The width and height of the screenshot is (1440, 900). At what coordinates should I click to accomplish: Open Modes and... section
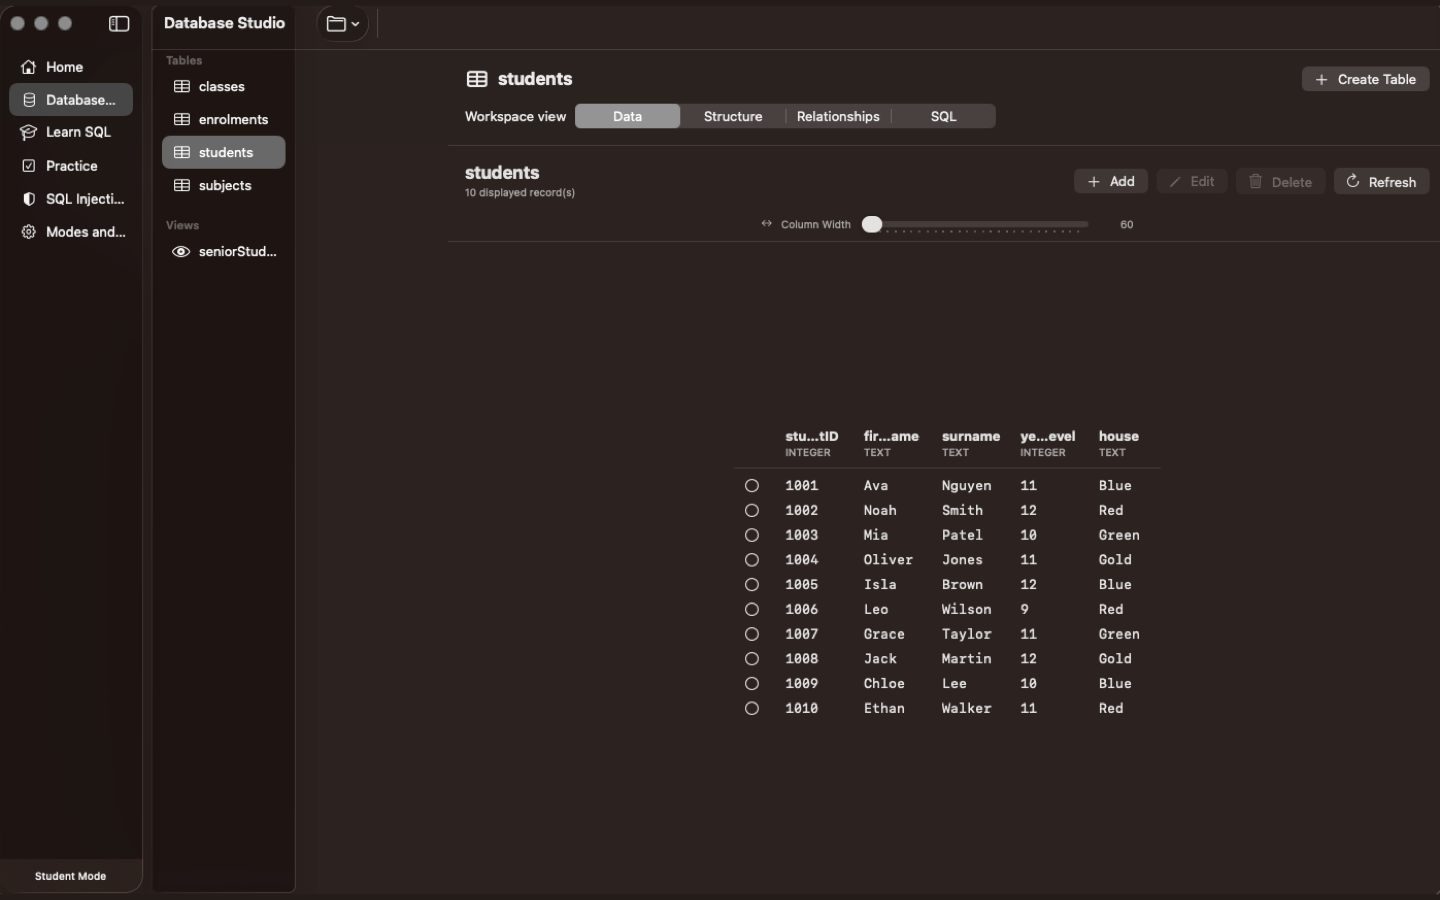(71, 232)
